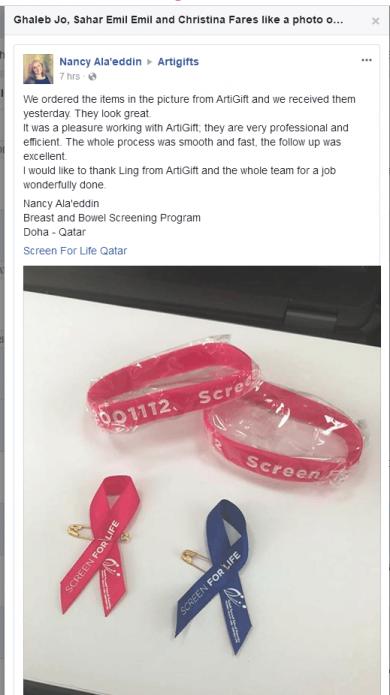Viewport: 390px width, 695px height.
Task: Click the wrapped wristband on the right
Action: (284, 432)
